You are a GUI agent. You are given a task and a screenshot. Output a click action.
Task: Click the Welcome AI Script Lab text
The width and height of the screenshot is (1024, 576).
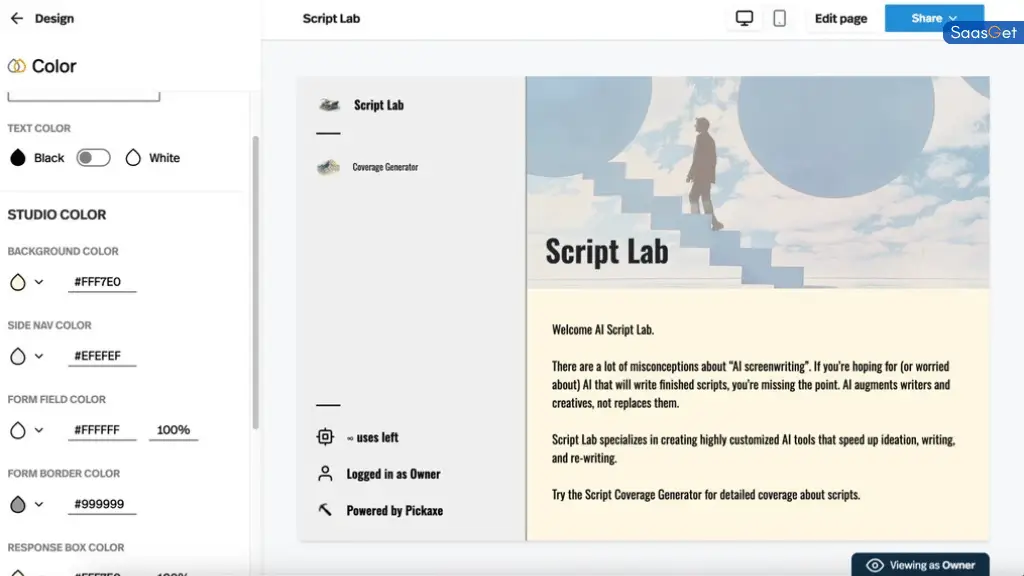point(603,330)
